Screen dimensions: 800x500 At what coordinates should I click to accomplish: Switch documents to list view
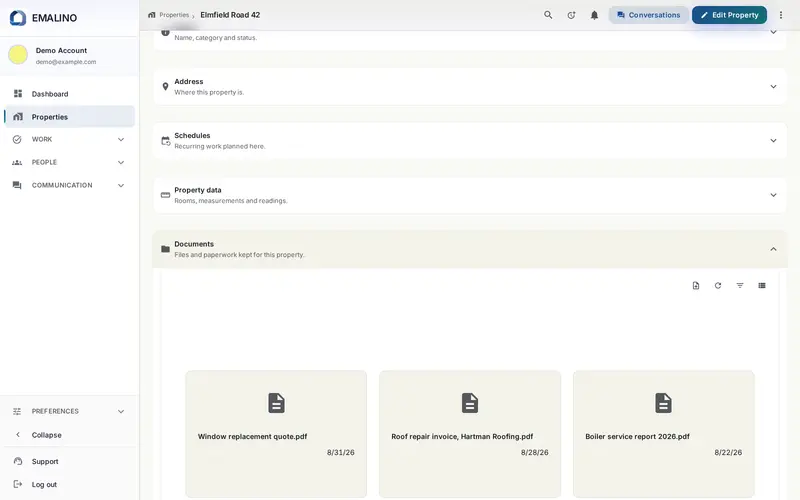[762, 286]
